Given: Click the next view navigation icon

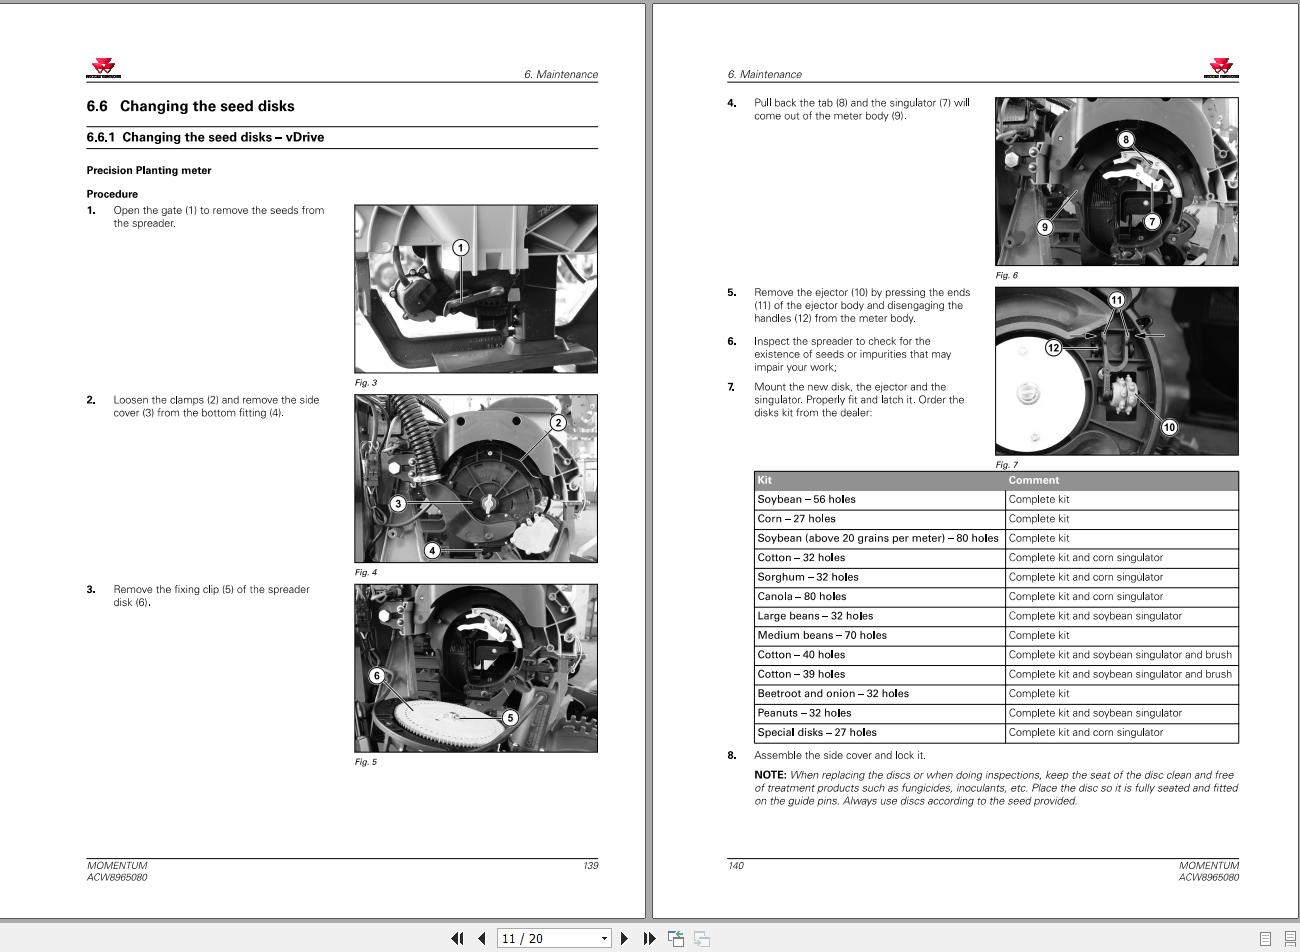Looking at the screenshot, I should point(702,938).
